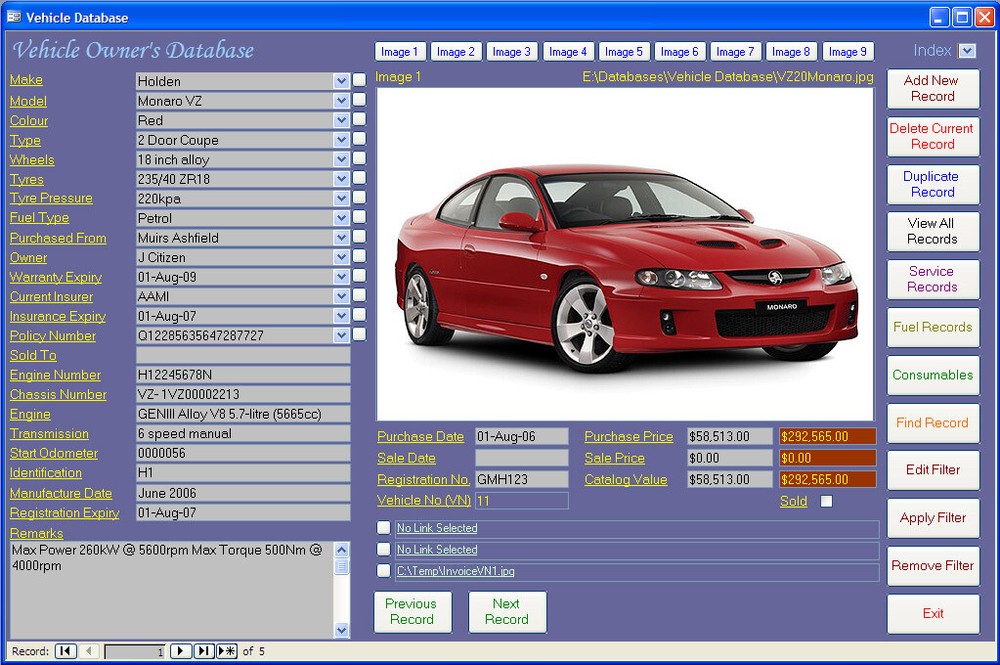Go to the first record using navigator icon
The width and height of the screenshot is (1000, 665).
64,650
